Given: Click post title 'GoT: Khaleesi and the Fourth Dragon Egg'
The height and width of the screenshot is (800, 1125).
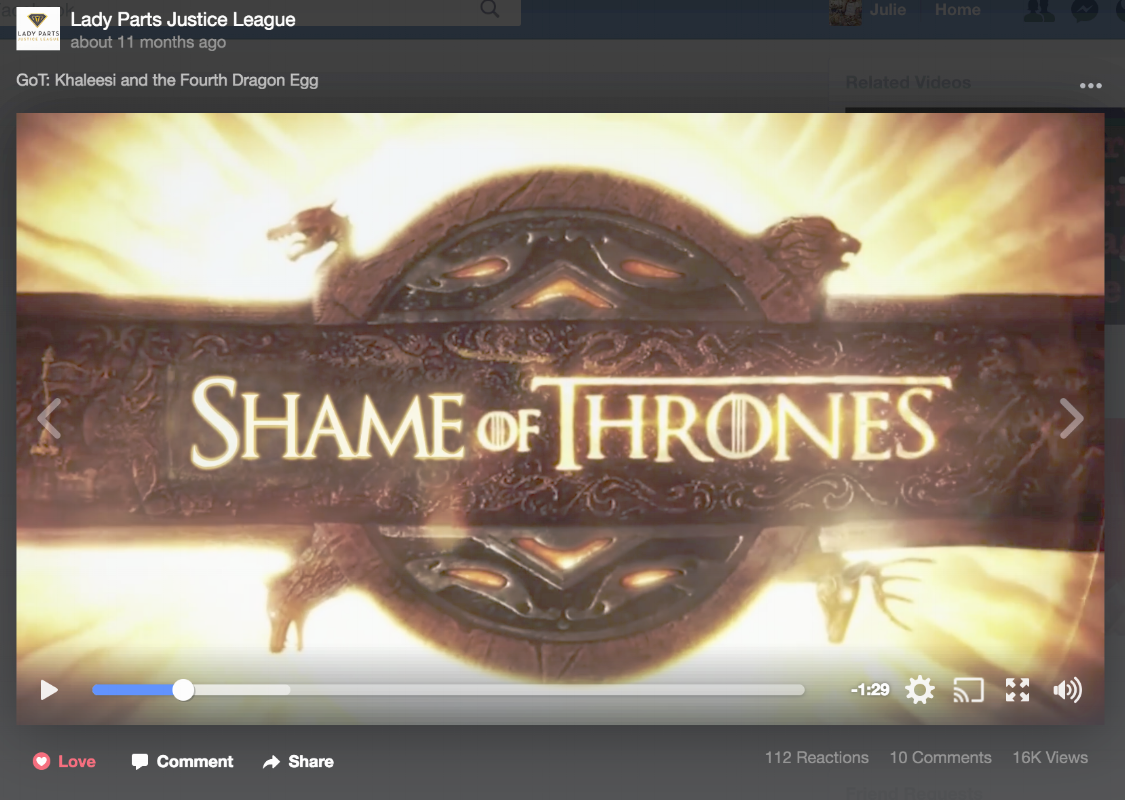Looking at the screenshot, I should tap(167, 80).
